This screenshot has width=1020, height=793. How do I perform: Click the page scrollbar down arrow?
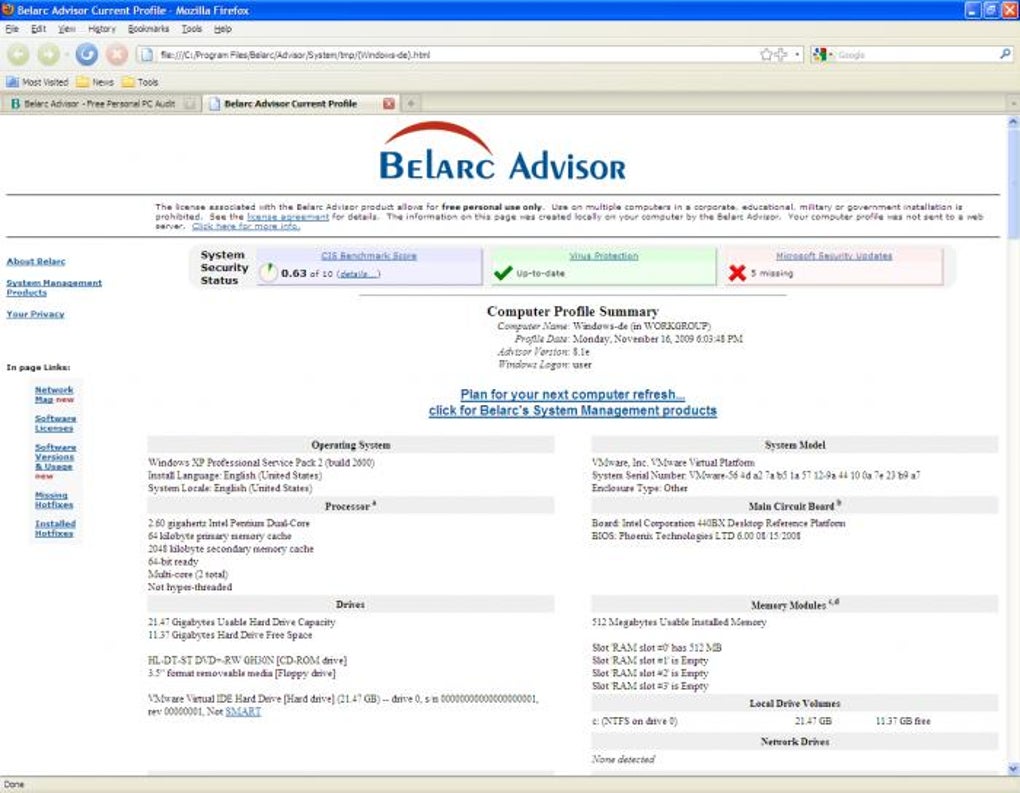coord(1013,769)
